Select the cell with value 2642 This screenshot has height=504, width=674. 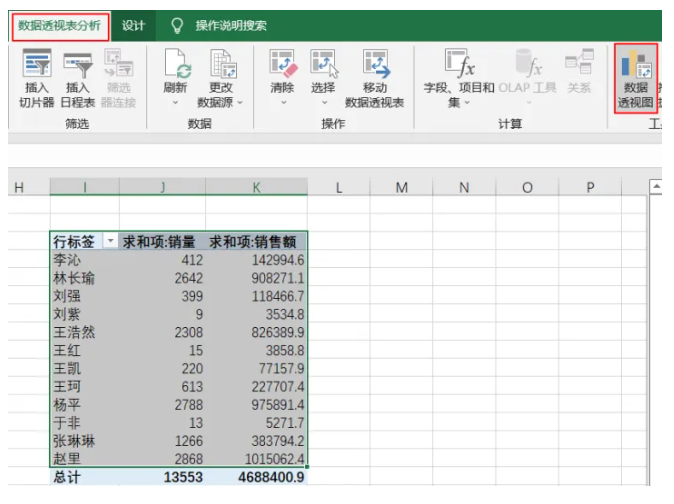click(x=162, y=278)
